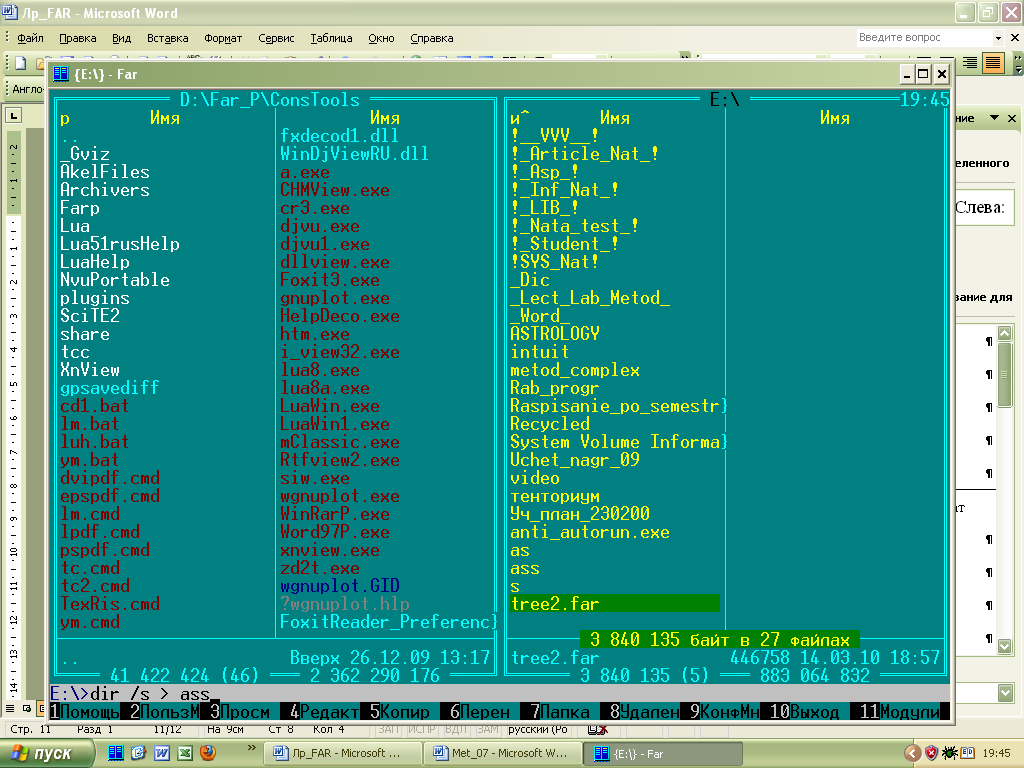The height and width of the screenshot is (768, 1024).
Task: Click 4 Редакт in Far key bar
Action: coord(324,711)
